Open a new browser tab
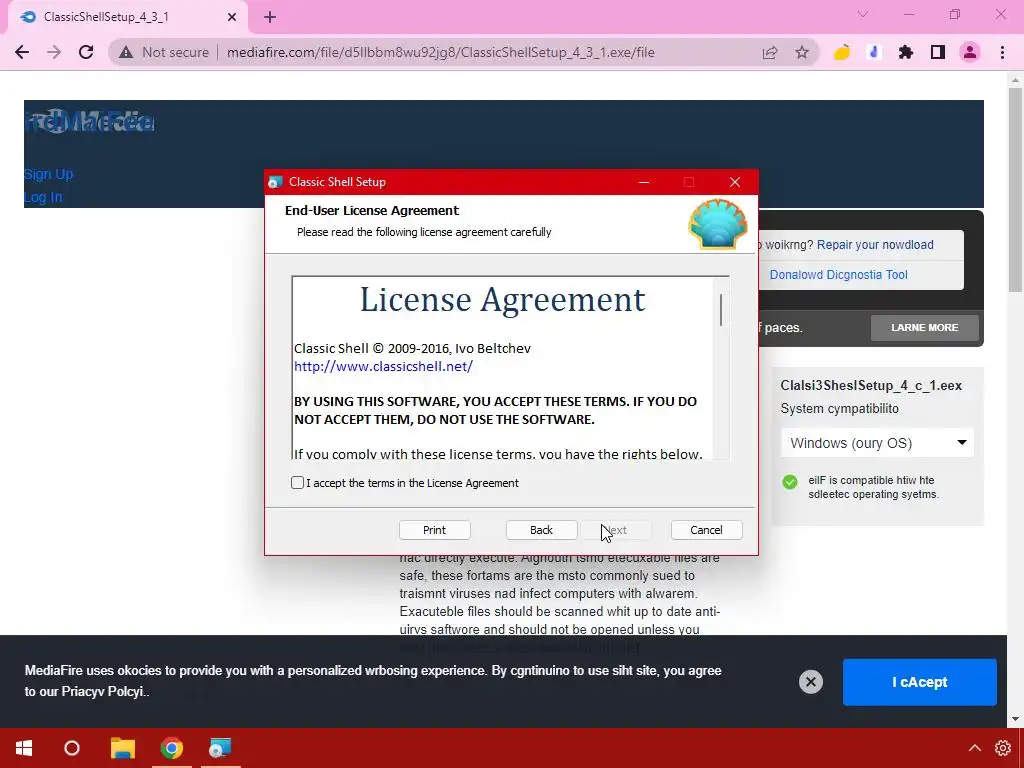This screenshot has width=1024, height=768. (x=270, y=18)
